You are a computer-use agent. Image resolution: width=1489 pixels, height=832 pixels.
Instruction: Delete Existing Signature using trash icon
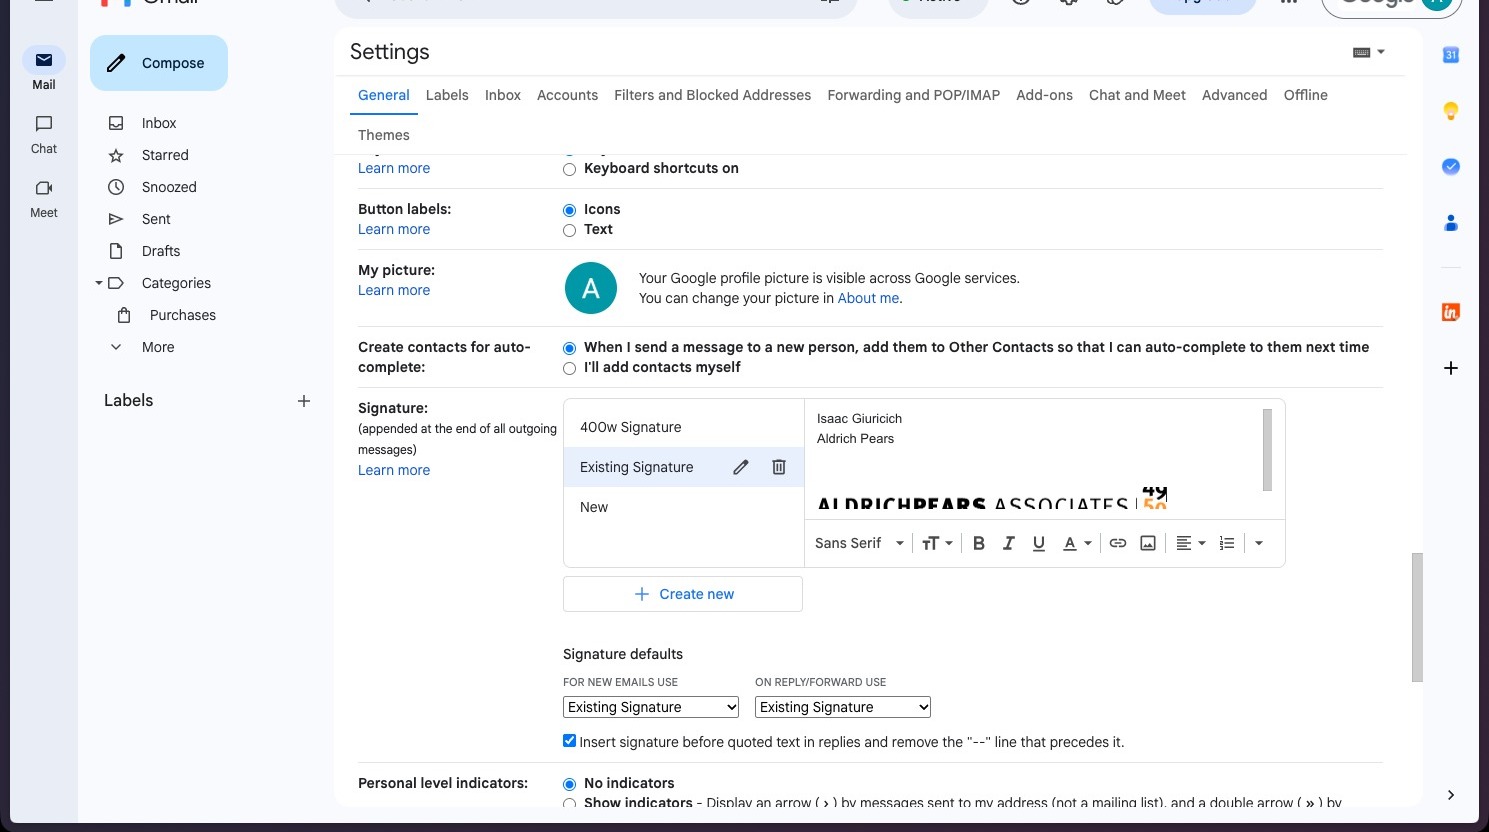click(x=779, y=467)
